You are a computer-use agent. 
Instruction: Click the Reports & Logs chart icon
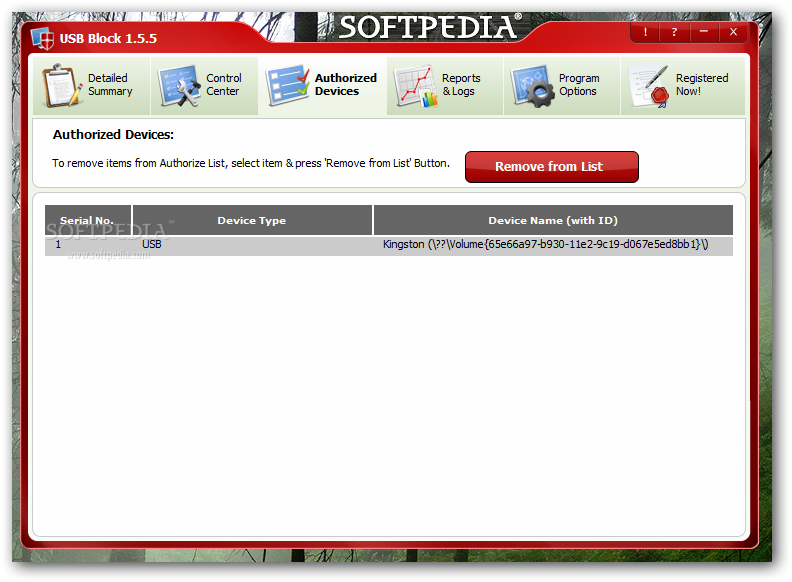coord(415,86)
